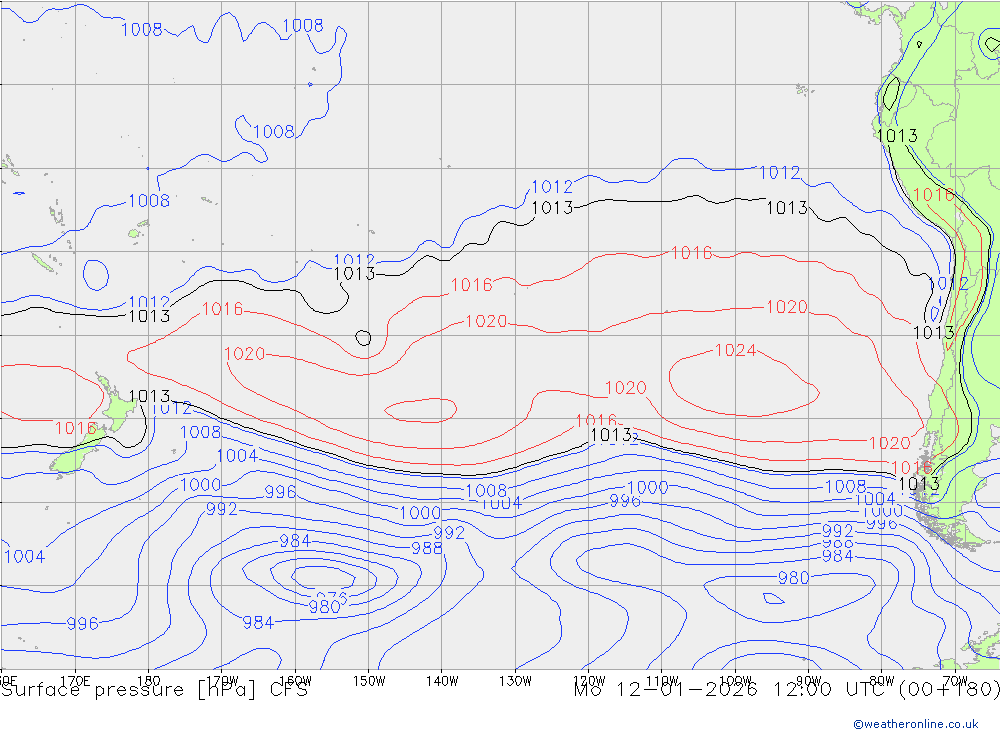This screenshot has width=1000, height=733.
Task: Click the 160W longitude axis label
Action: pos(295,681)
